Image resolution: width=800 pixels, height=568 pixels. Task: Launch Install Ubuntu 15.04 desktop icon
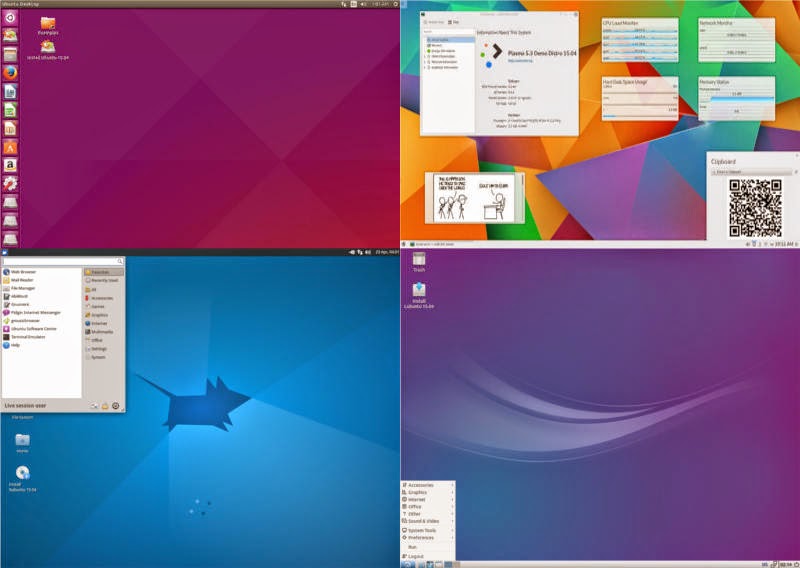[x=48, y=51]
